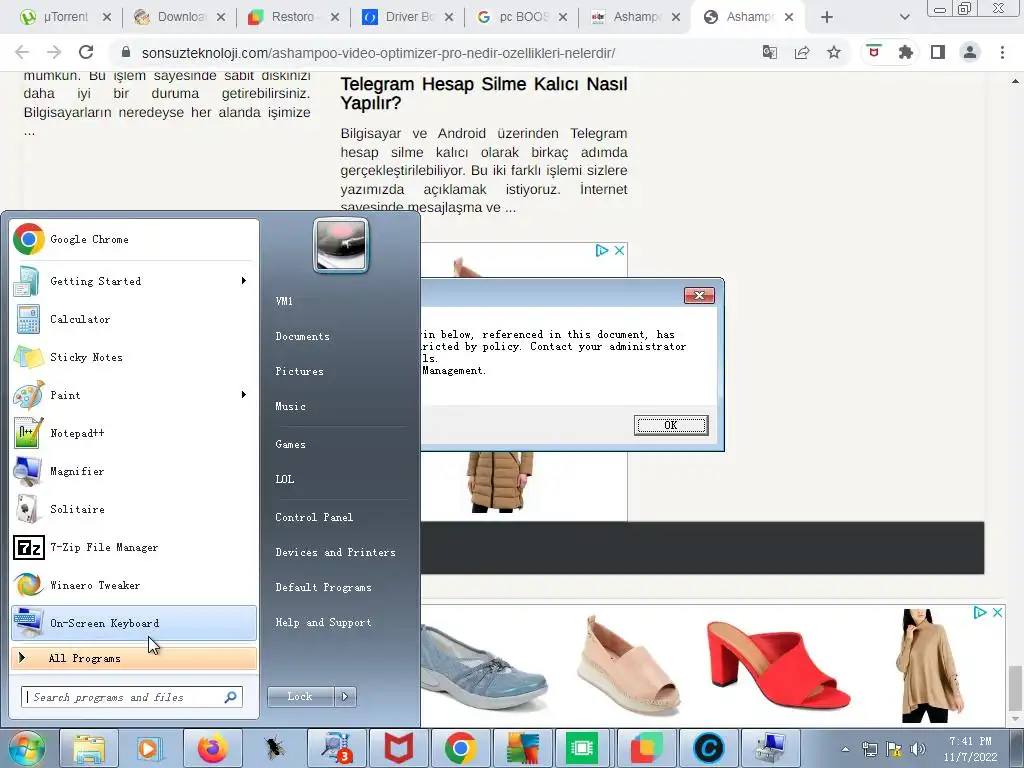
Task: Reload the current page
Action: [x=86, y=52]
